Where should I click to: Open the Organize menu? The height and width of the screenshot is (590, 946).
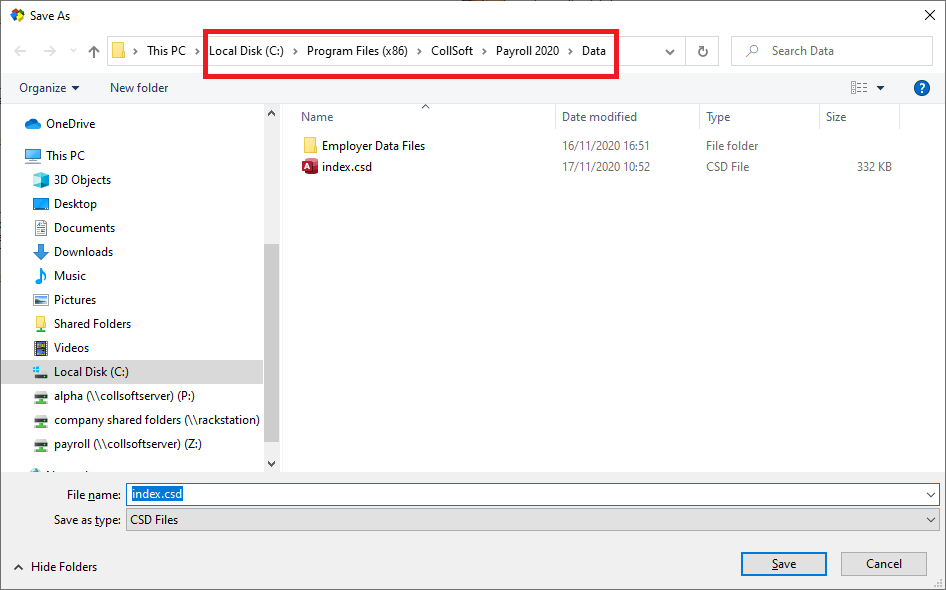(49, 88)
